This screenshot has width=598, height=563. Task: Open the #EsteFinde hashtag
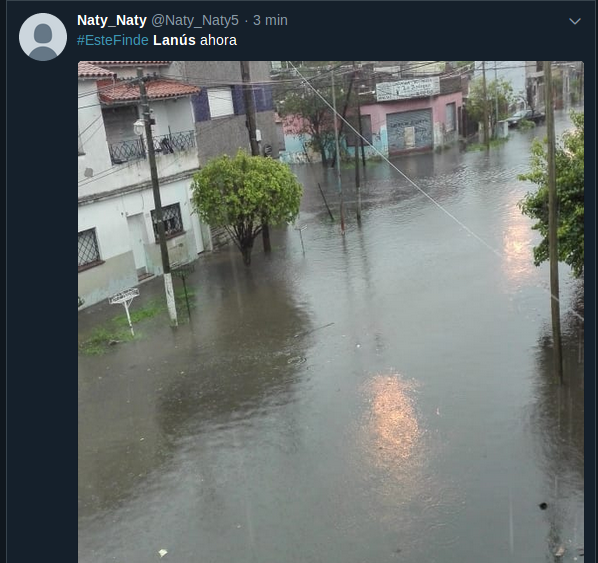[113, 40]
